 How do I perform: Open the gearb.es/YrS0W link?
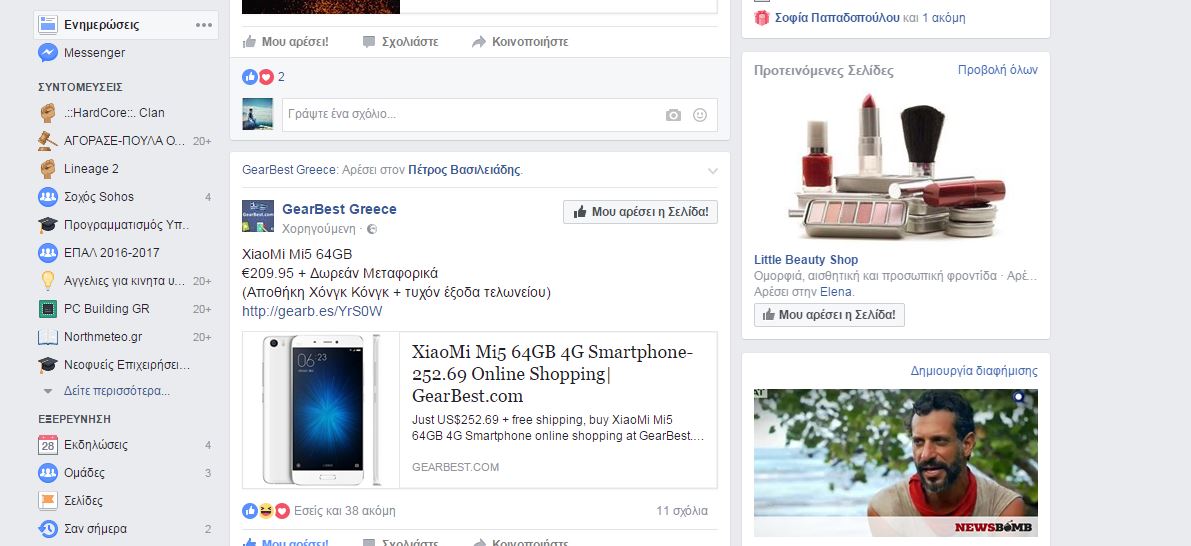pyautogui.click(x=312, y=311)
